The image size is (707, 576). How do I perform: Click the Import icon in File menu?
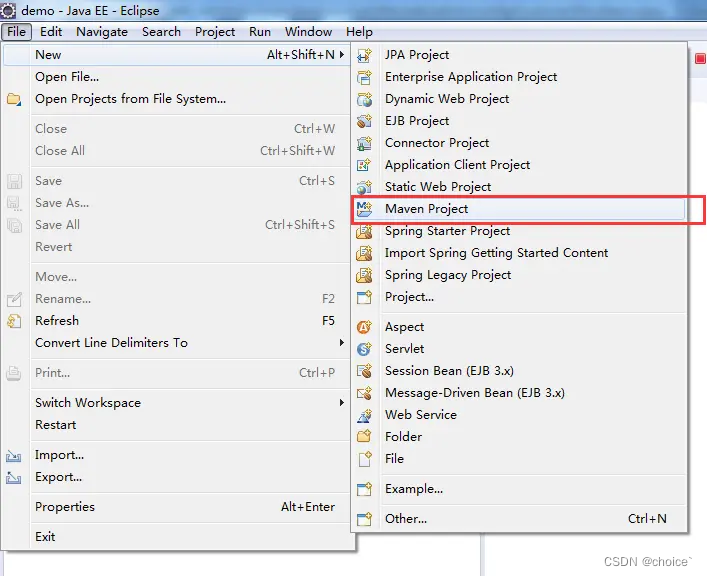point(14,456)
